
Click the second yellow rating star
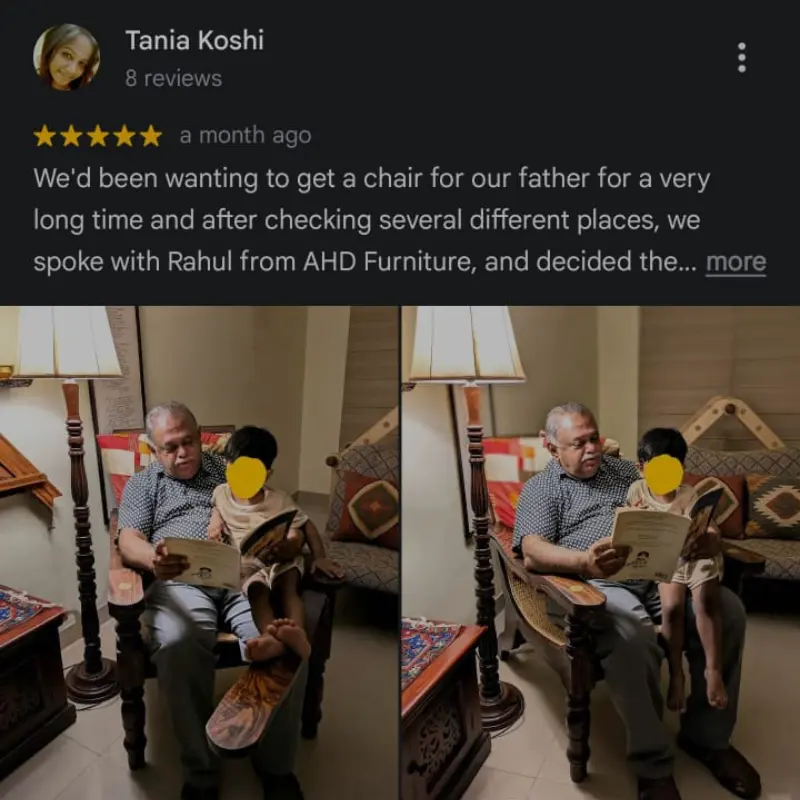pos(71,136)
